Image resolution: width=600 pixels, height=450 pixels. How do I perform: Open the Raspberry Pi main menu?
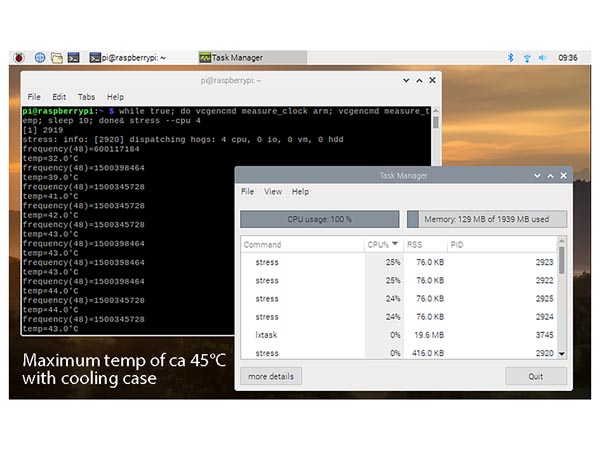tap(19, 58)
